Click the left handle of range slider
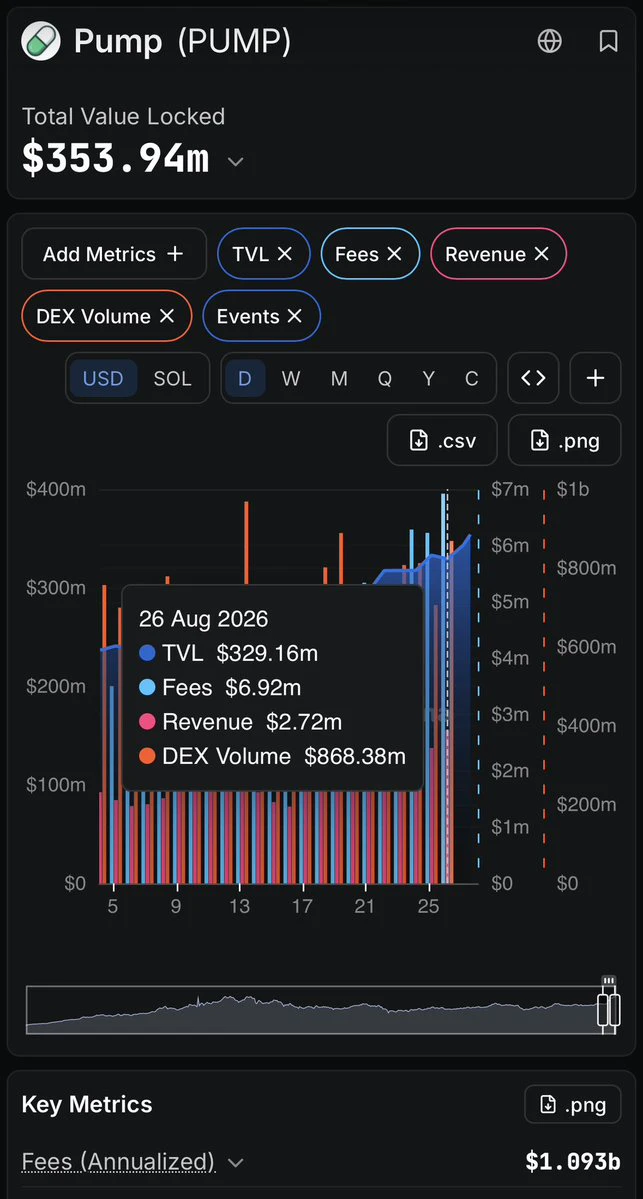The height and width of the screenshot is (1199, 643). 603,1010
